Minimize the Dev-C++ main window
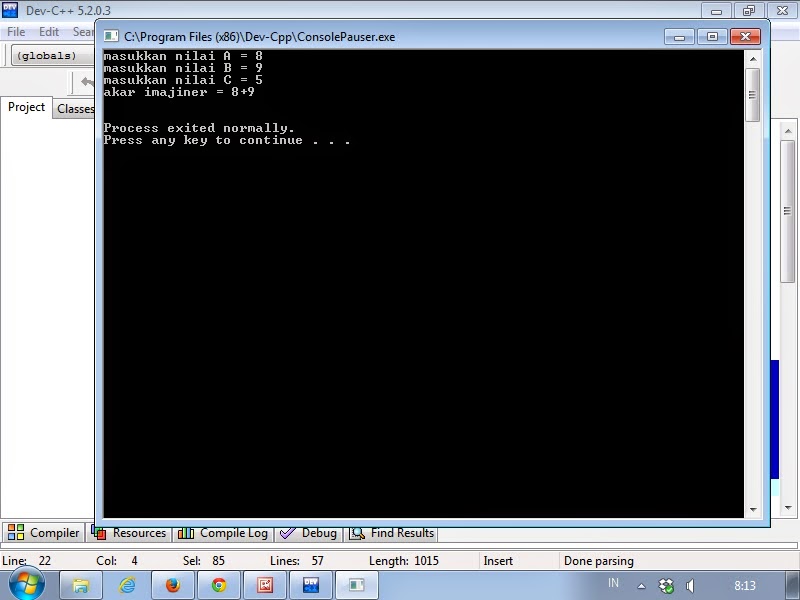800x600 pixels. 716,11
